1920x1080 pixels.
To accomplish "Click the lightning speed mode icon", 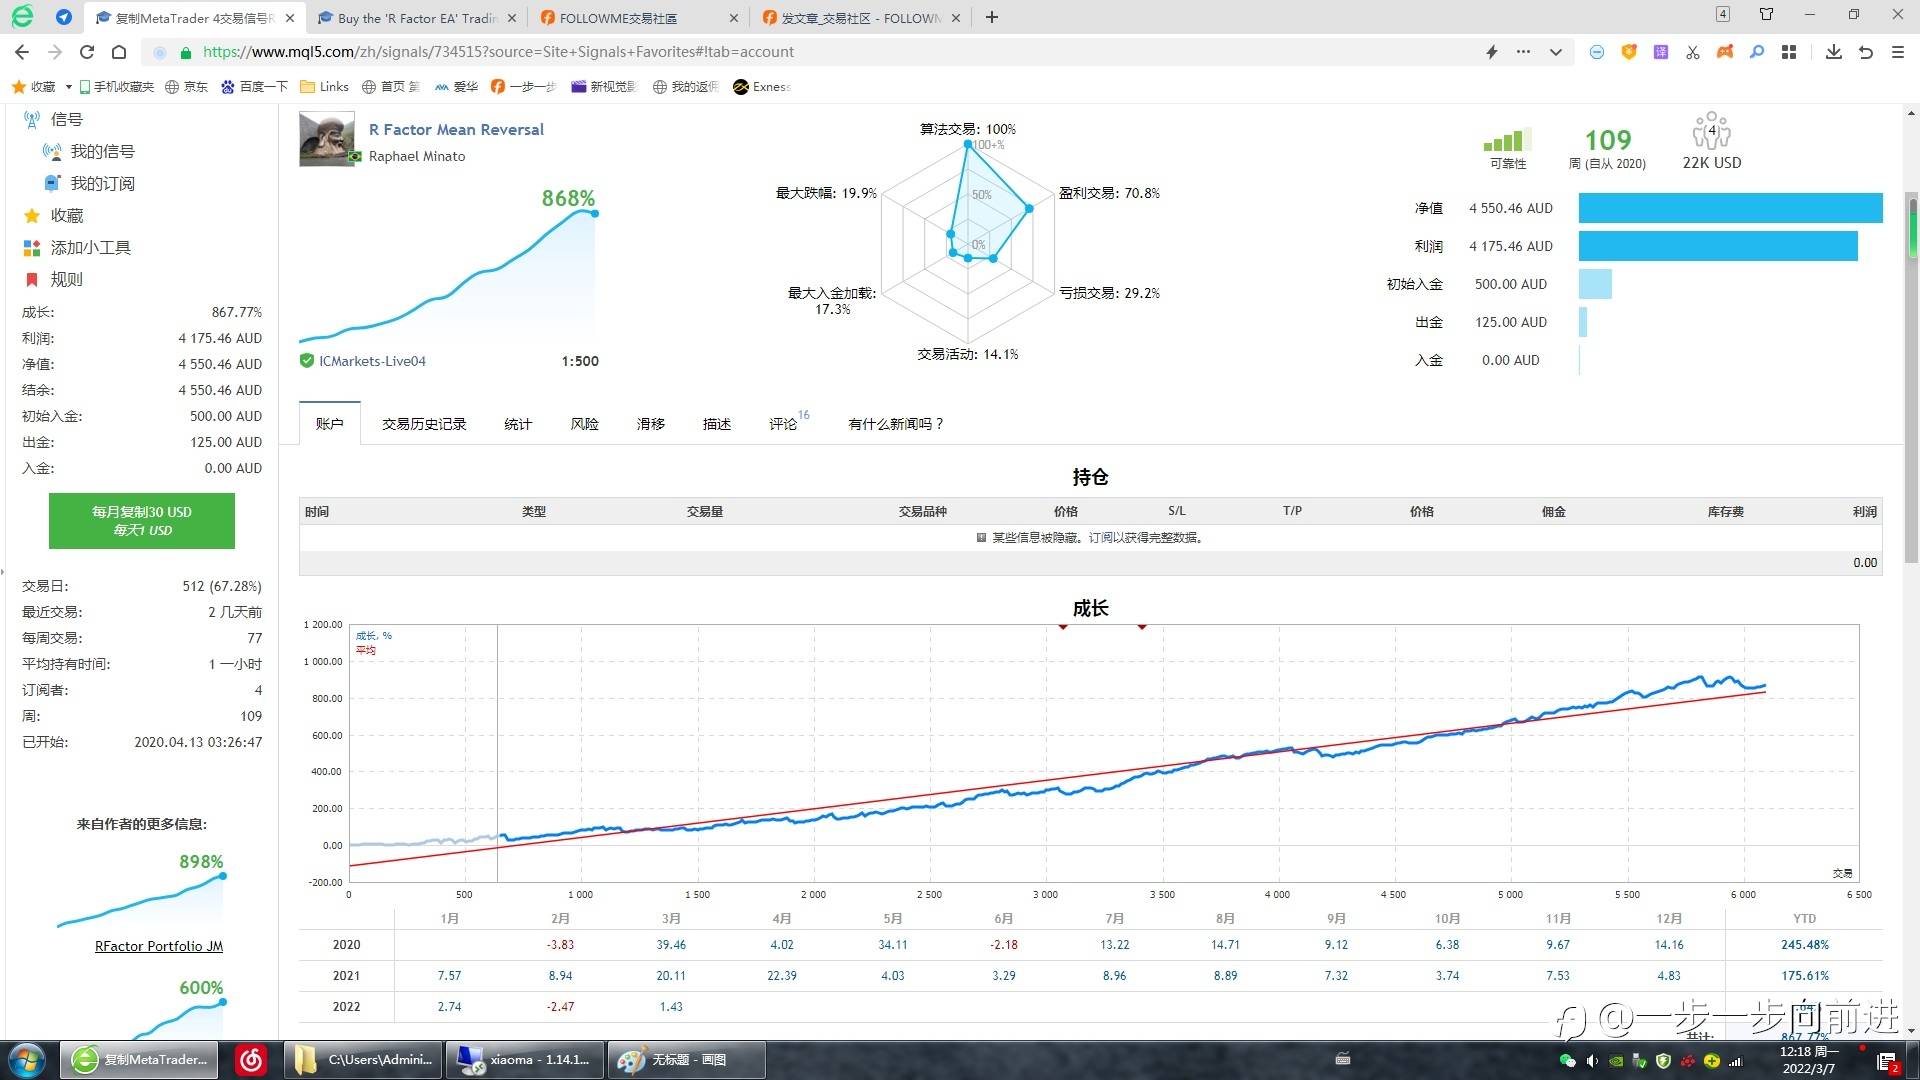I will click(x=1491, y=52).
